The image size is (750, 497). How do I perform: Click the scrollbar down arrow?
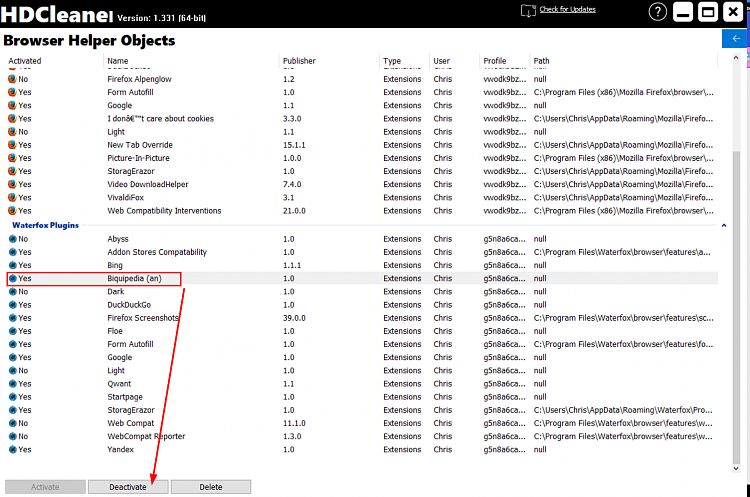coord(736,469)
